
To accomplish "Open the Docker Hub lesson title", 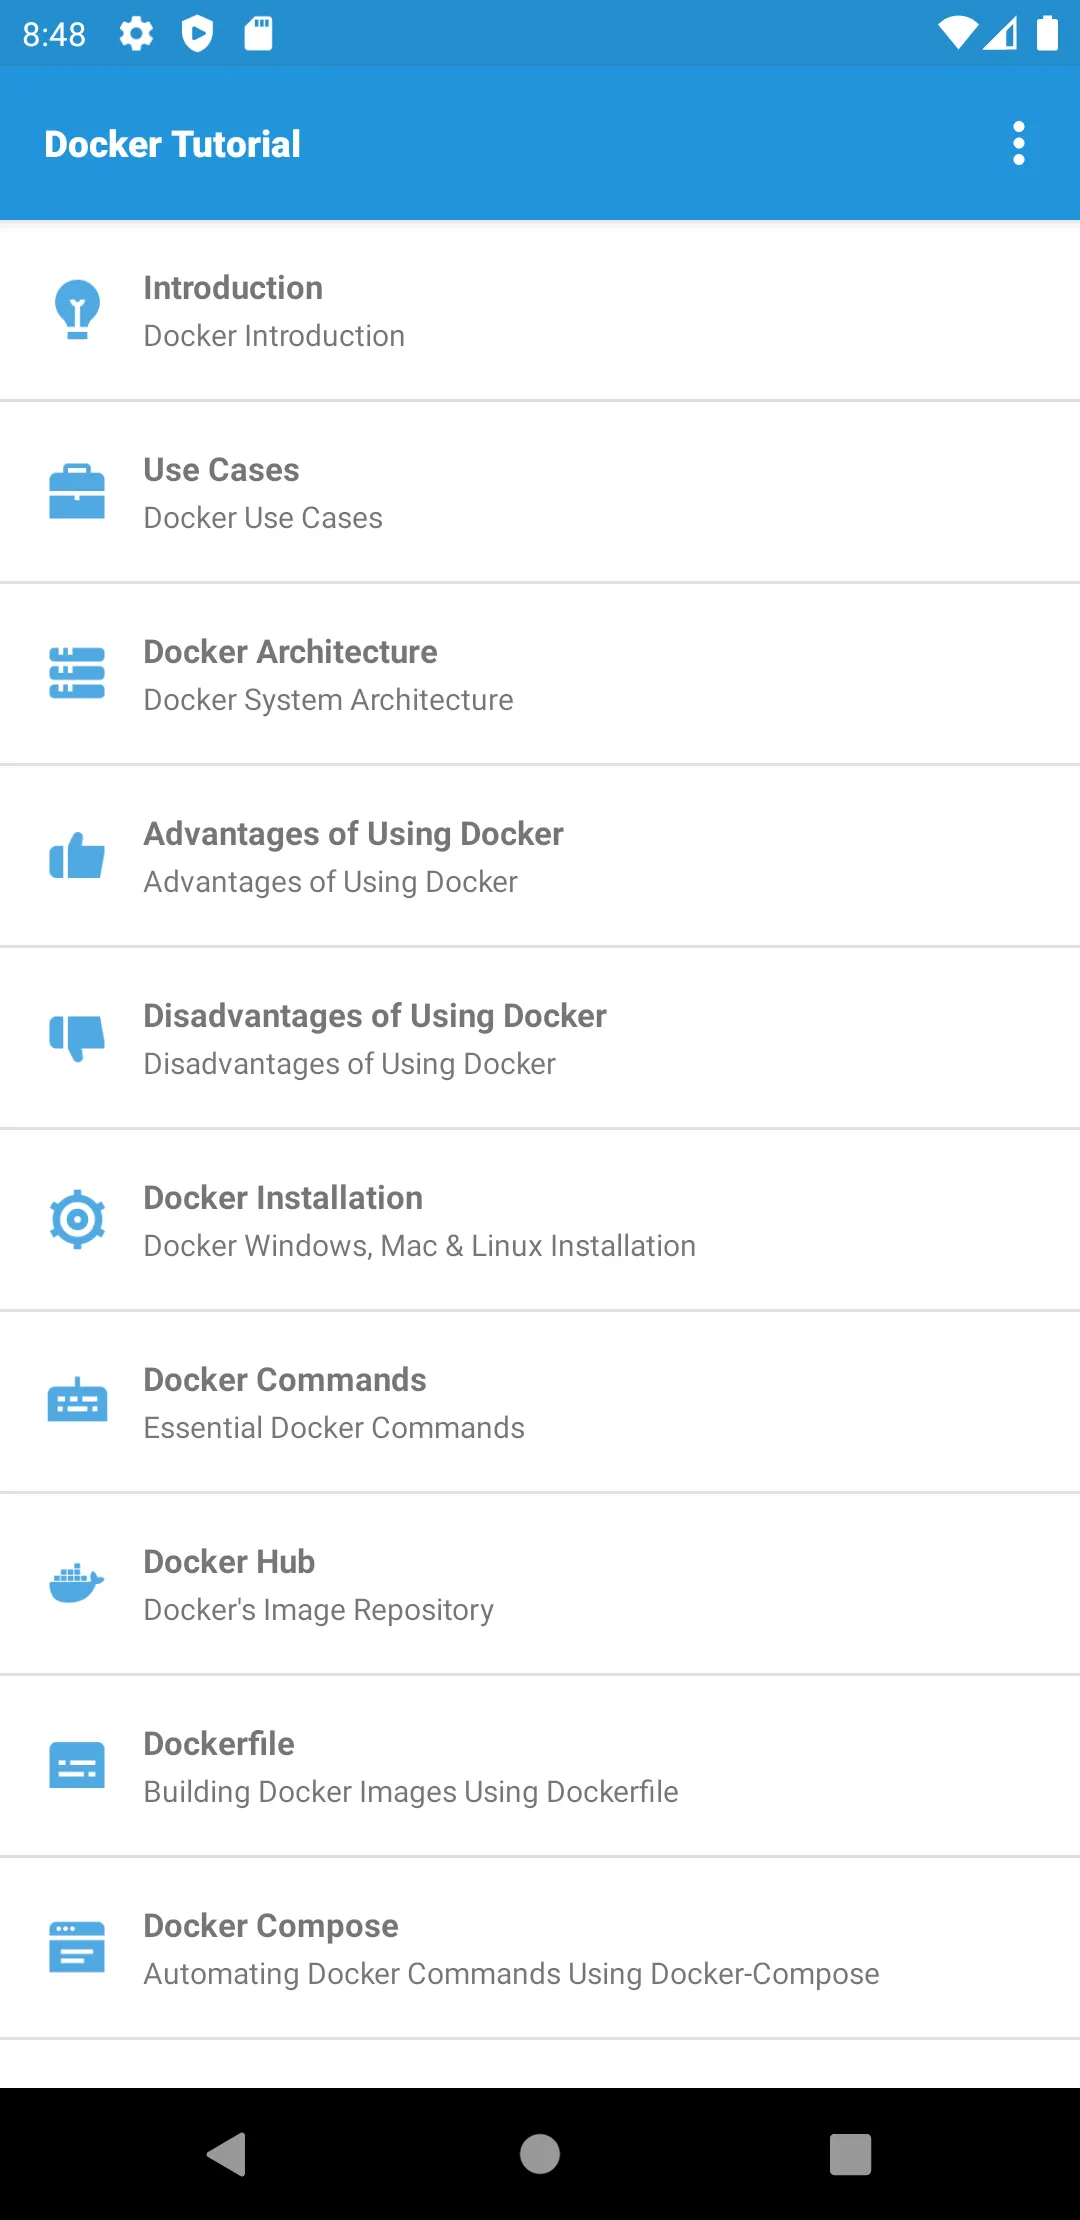I will click(x=229, y=1562).
